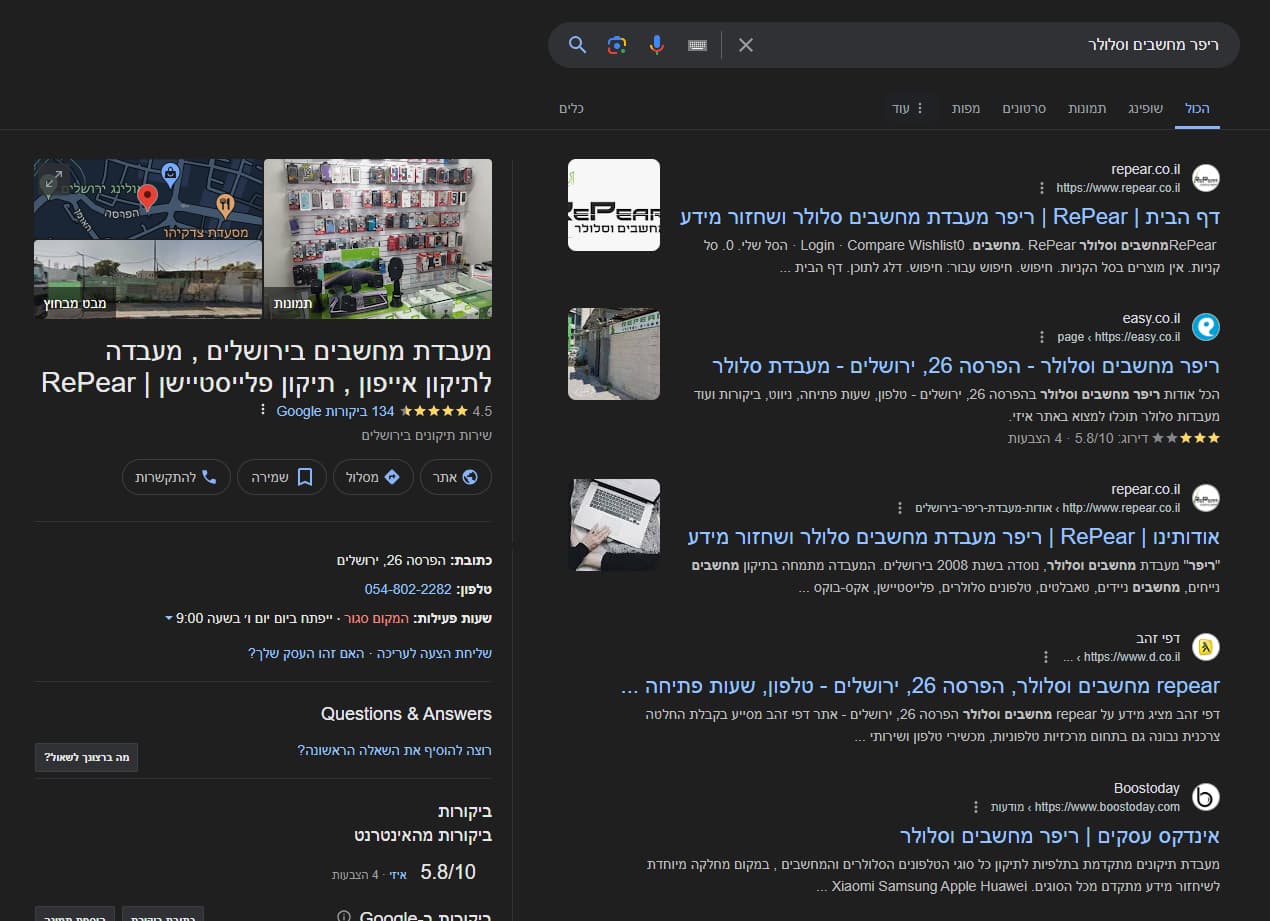Save the business with שמירה button
1270x921 pixels.
[x=278, y=477]
